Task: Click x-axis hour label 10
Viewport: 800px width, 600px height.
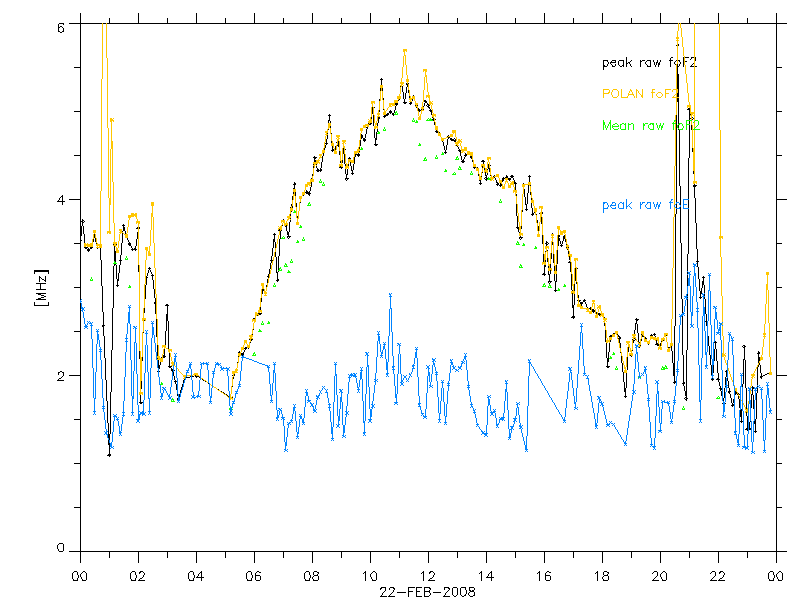Action: coord(370,577)
